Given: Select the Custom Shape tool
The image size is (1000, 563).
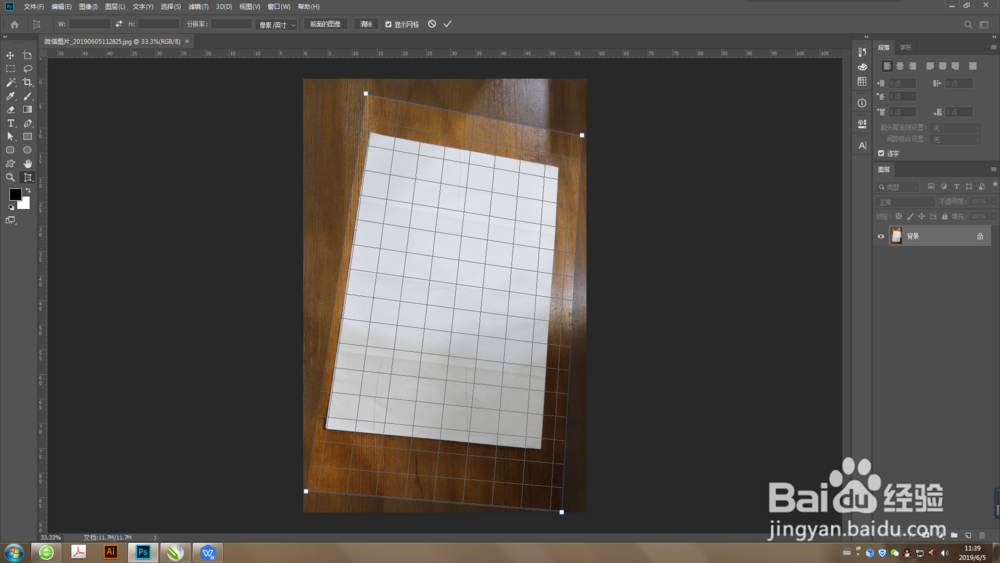Looking at the screenshot, I should pyautogui.click(x=10, y=164).
